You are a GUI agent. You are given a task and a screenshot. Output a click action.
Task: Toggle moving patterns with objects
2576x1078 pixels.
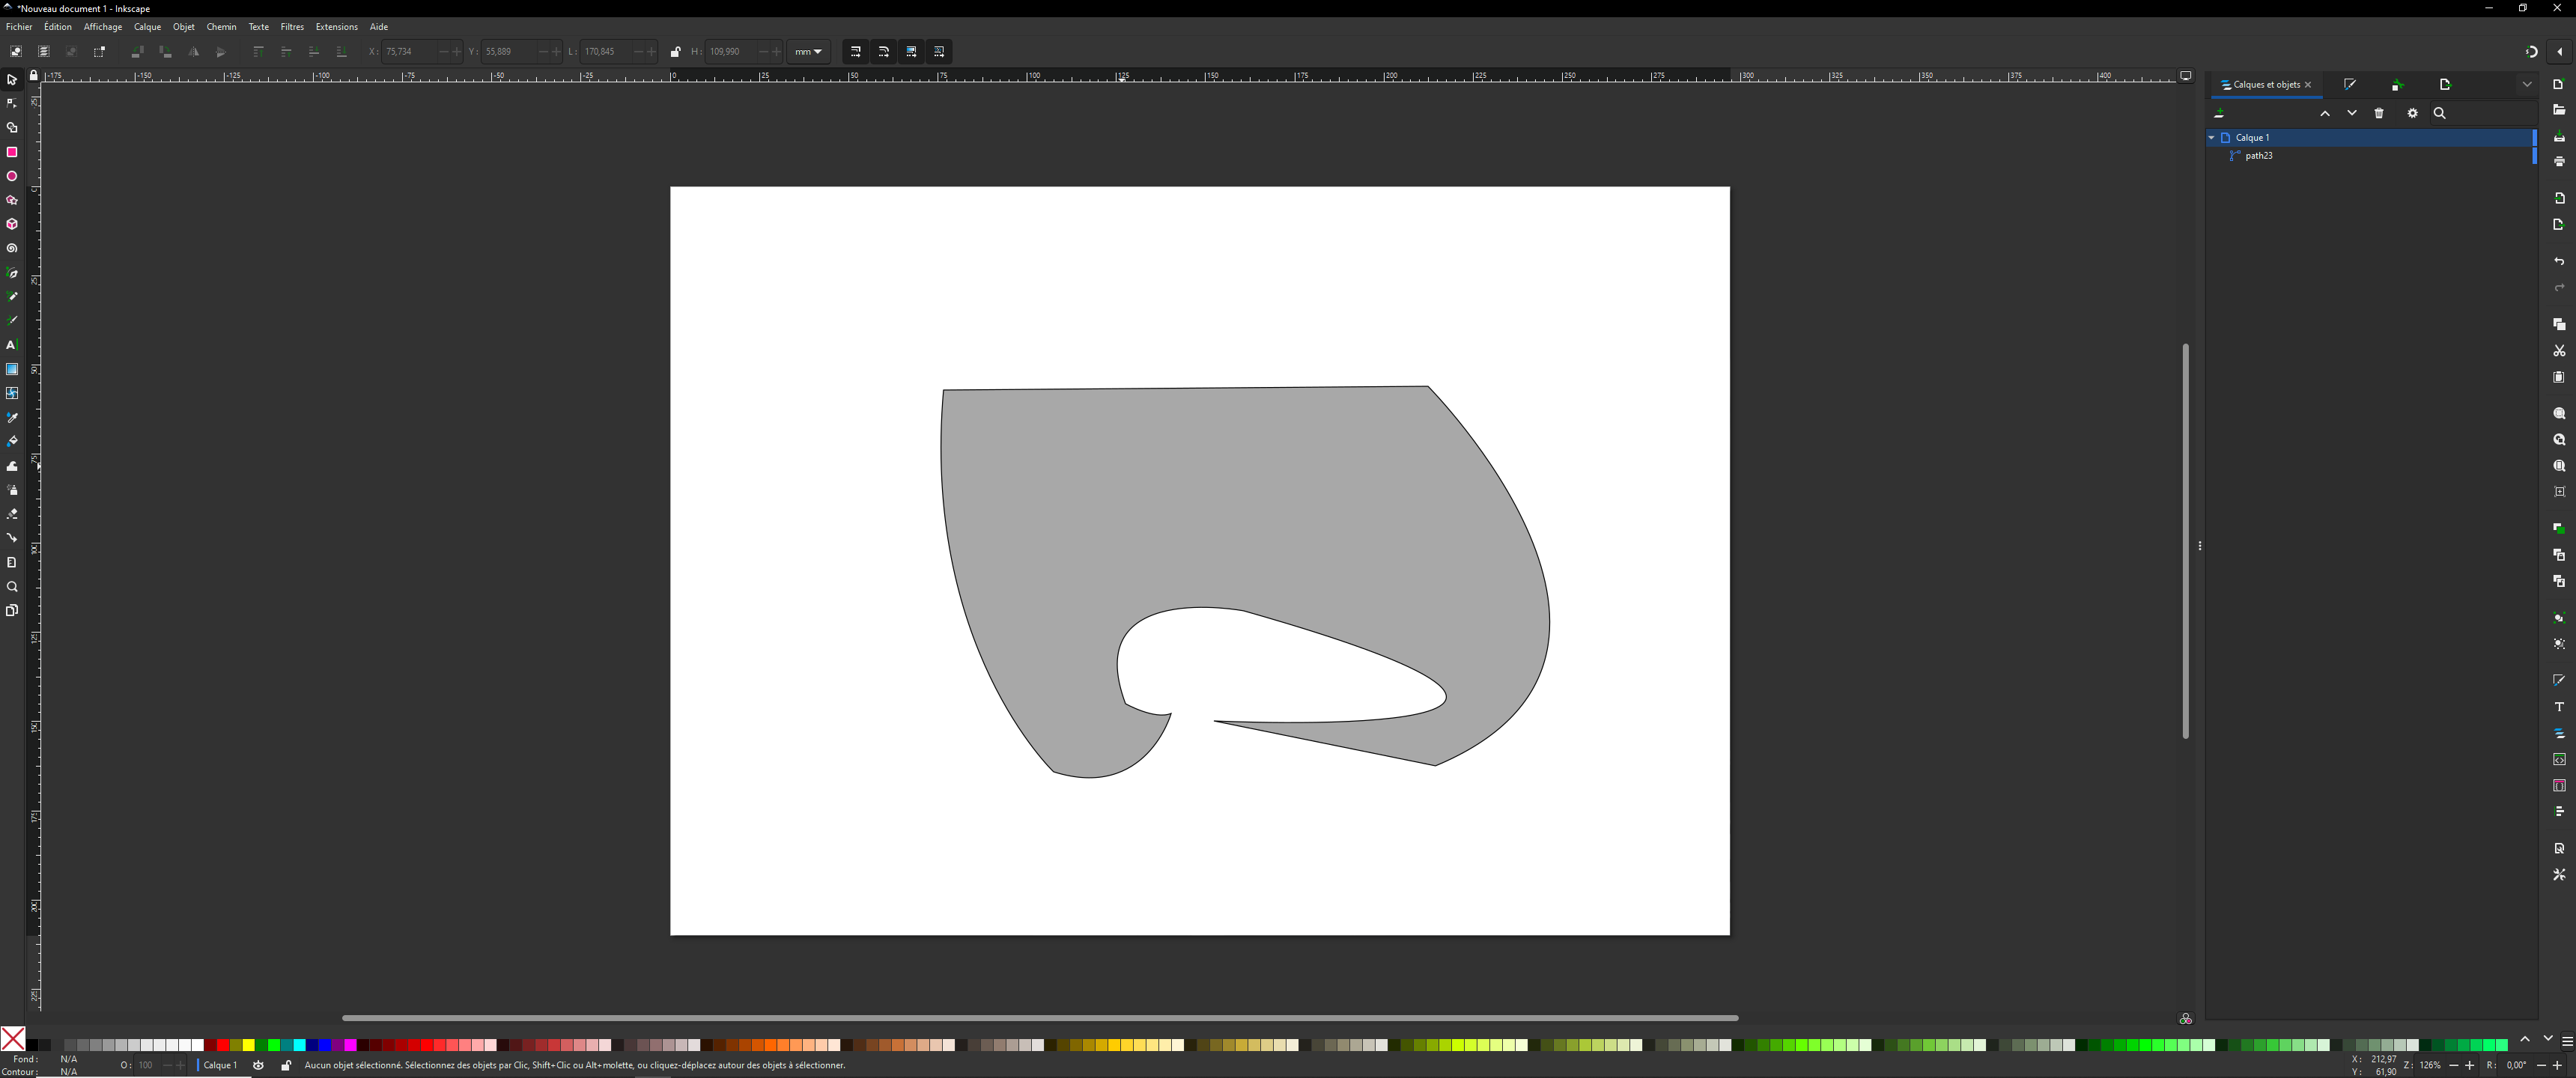tap(939, 51)
